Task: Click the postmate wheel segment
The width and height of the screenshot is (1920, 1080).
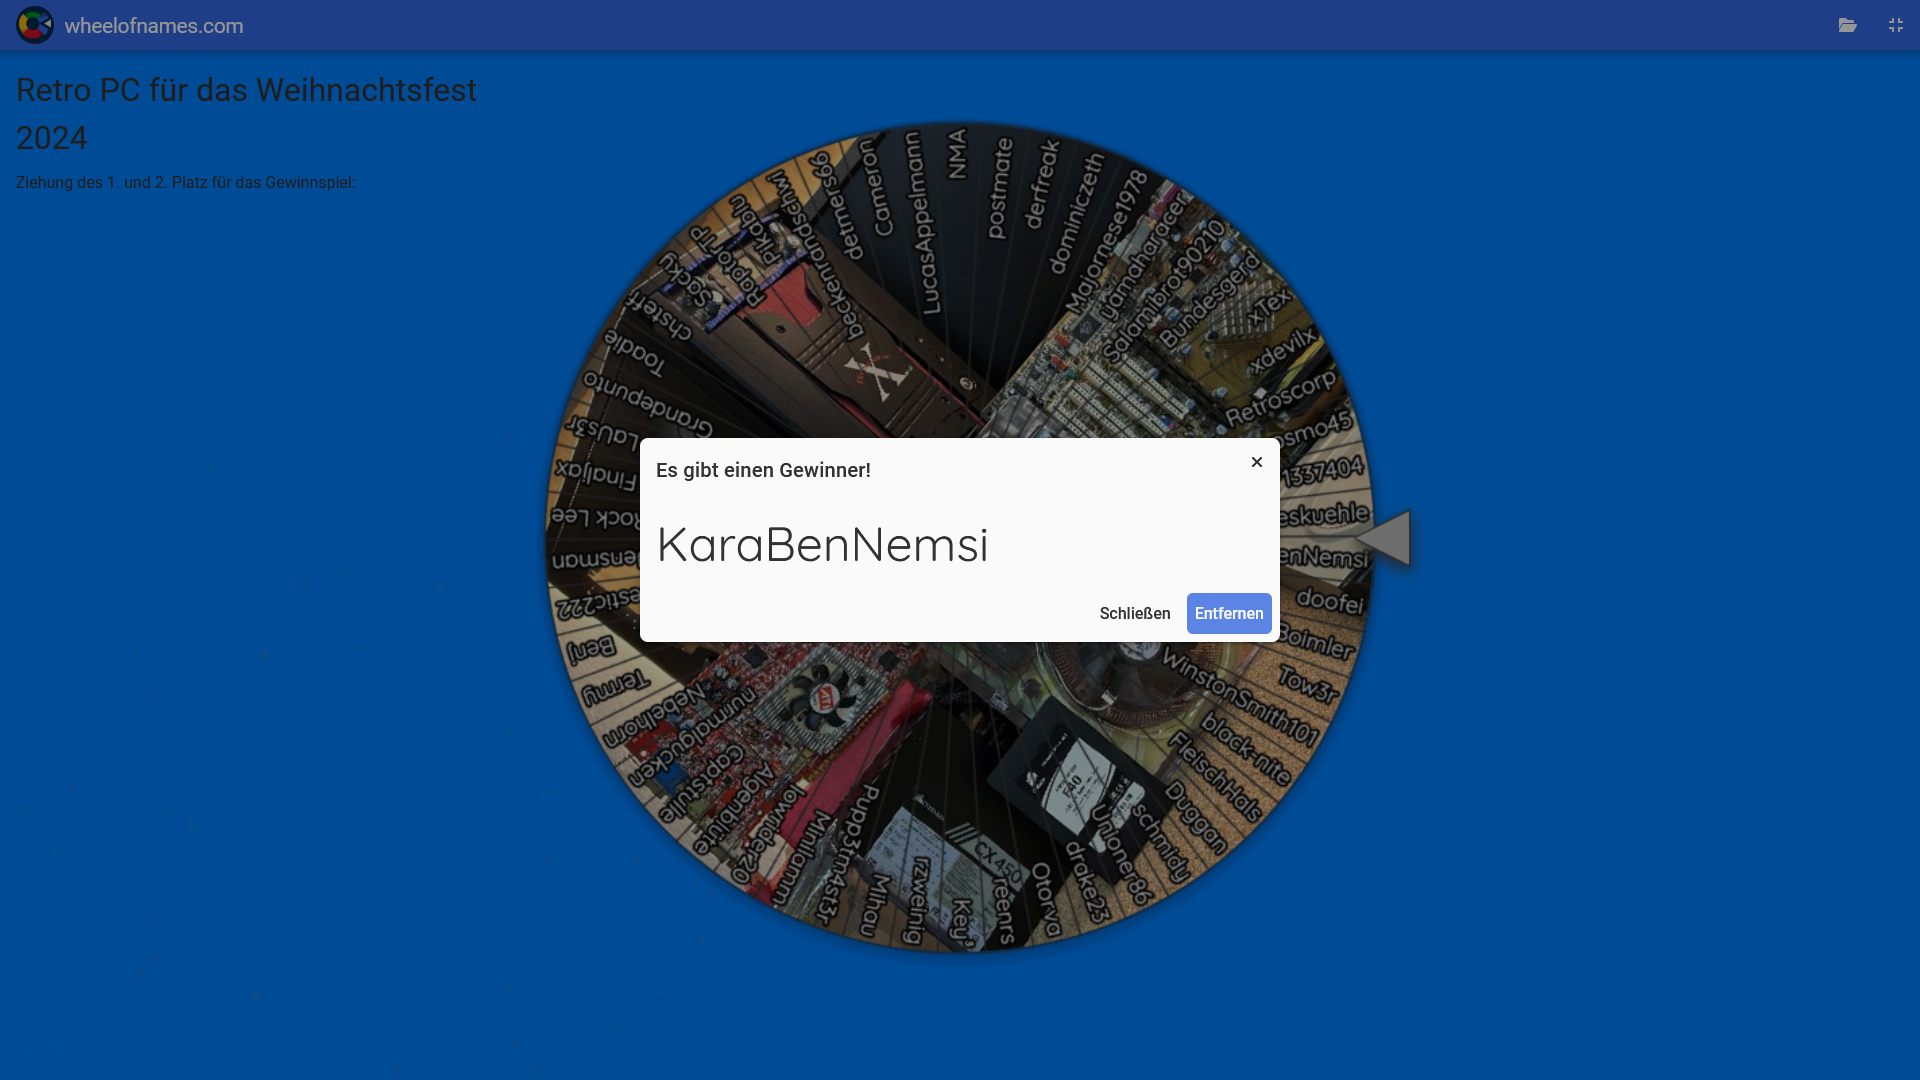Action: [999, 188]
